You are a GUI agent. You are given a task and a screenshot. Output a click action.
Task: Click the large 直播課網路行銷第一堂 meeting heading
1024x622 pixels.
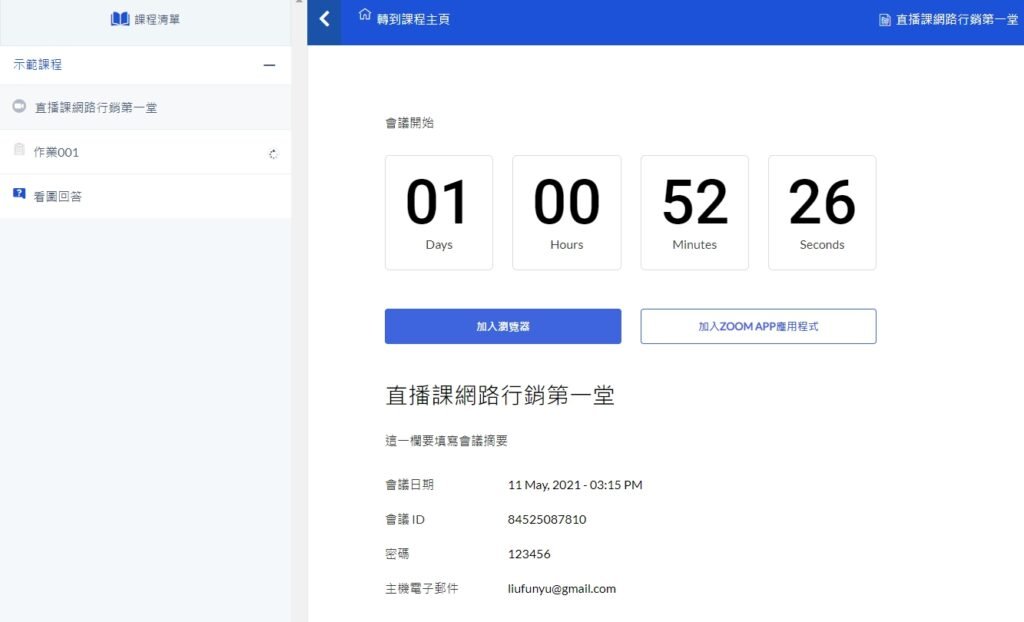tap(500, 395)
